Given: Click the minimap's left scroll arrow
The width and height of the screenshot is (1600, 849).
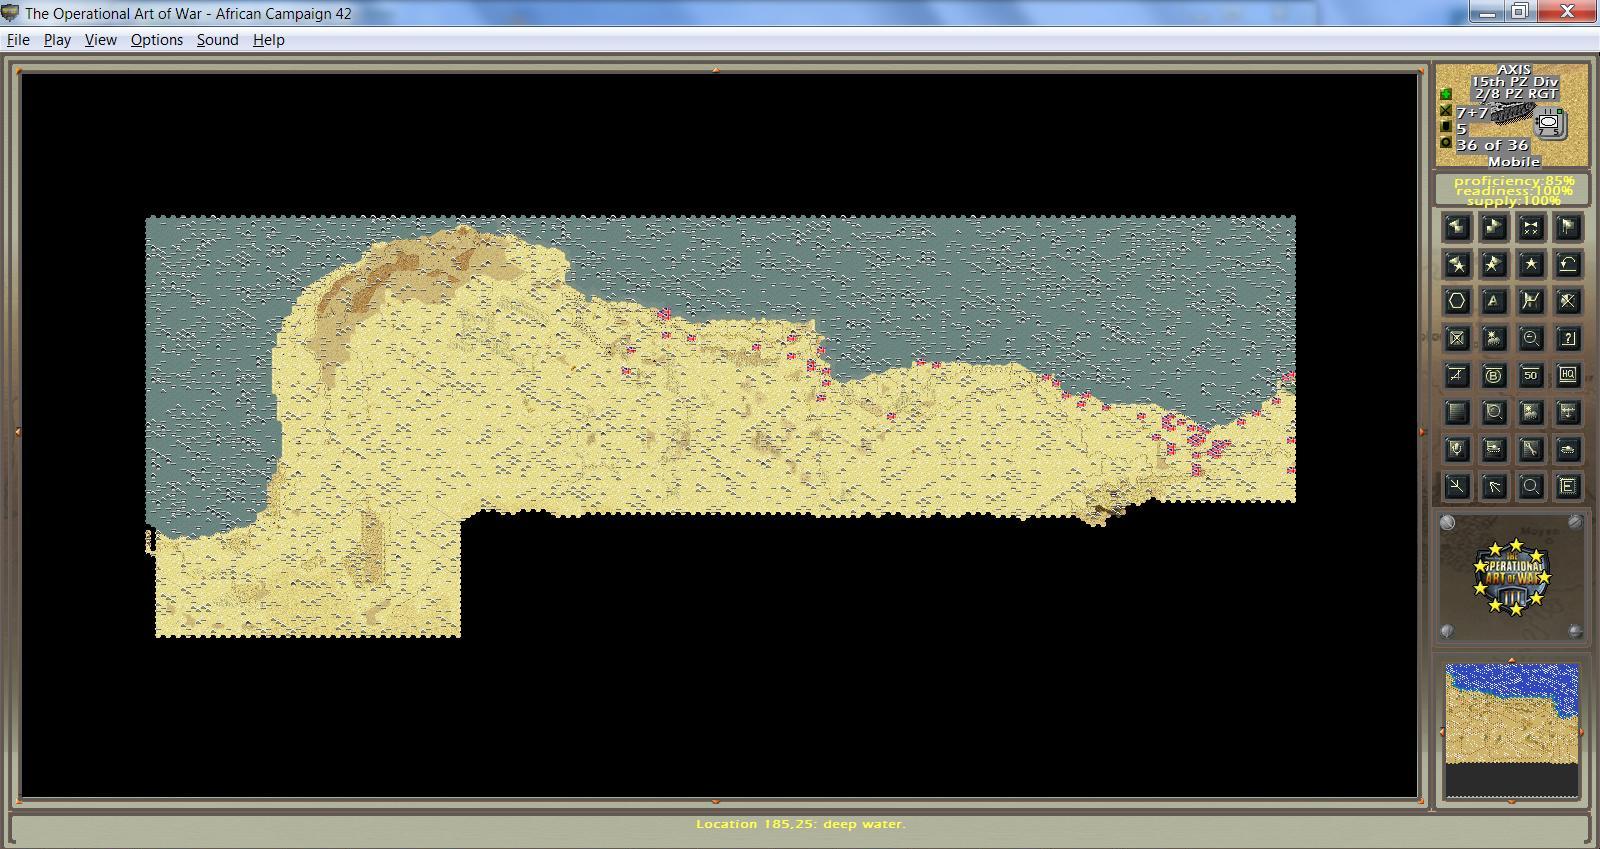Looking at the screenshot, I should click(x=1442, y=732).
